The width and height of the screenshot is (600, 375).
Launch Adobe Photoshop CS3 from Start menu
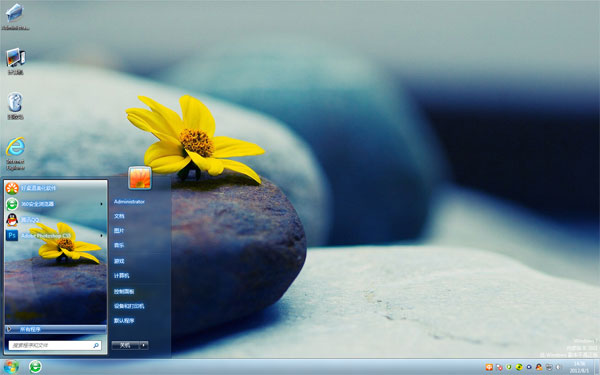click(55, 235)
